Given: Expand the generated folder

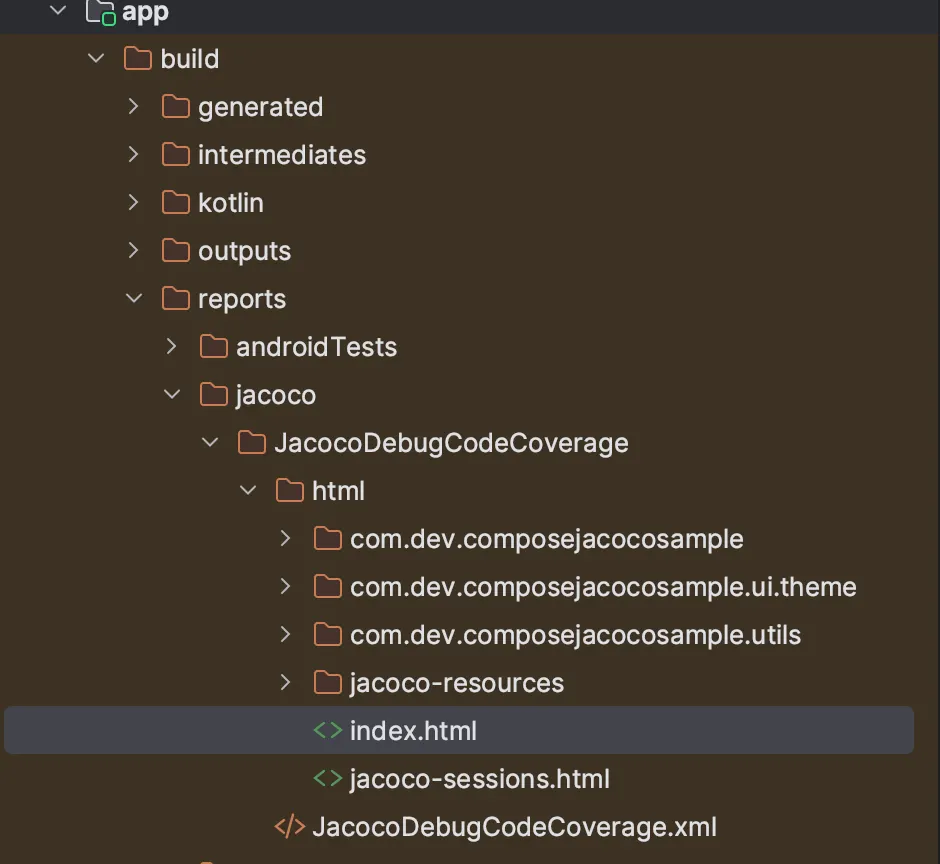Looking at the screenshot, I should tap(133, 106).
